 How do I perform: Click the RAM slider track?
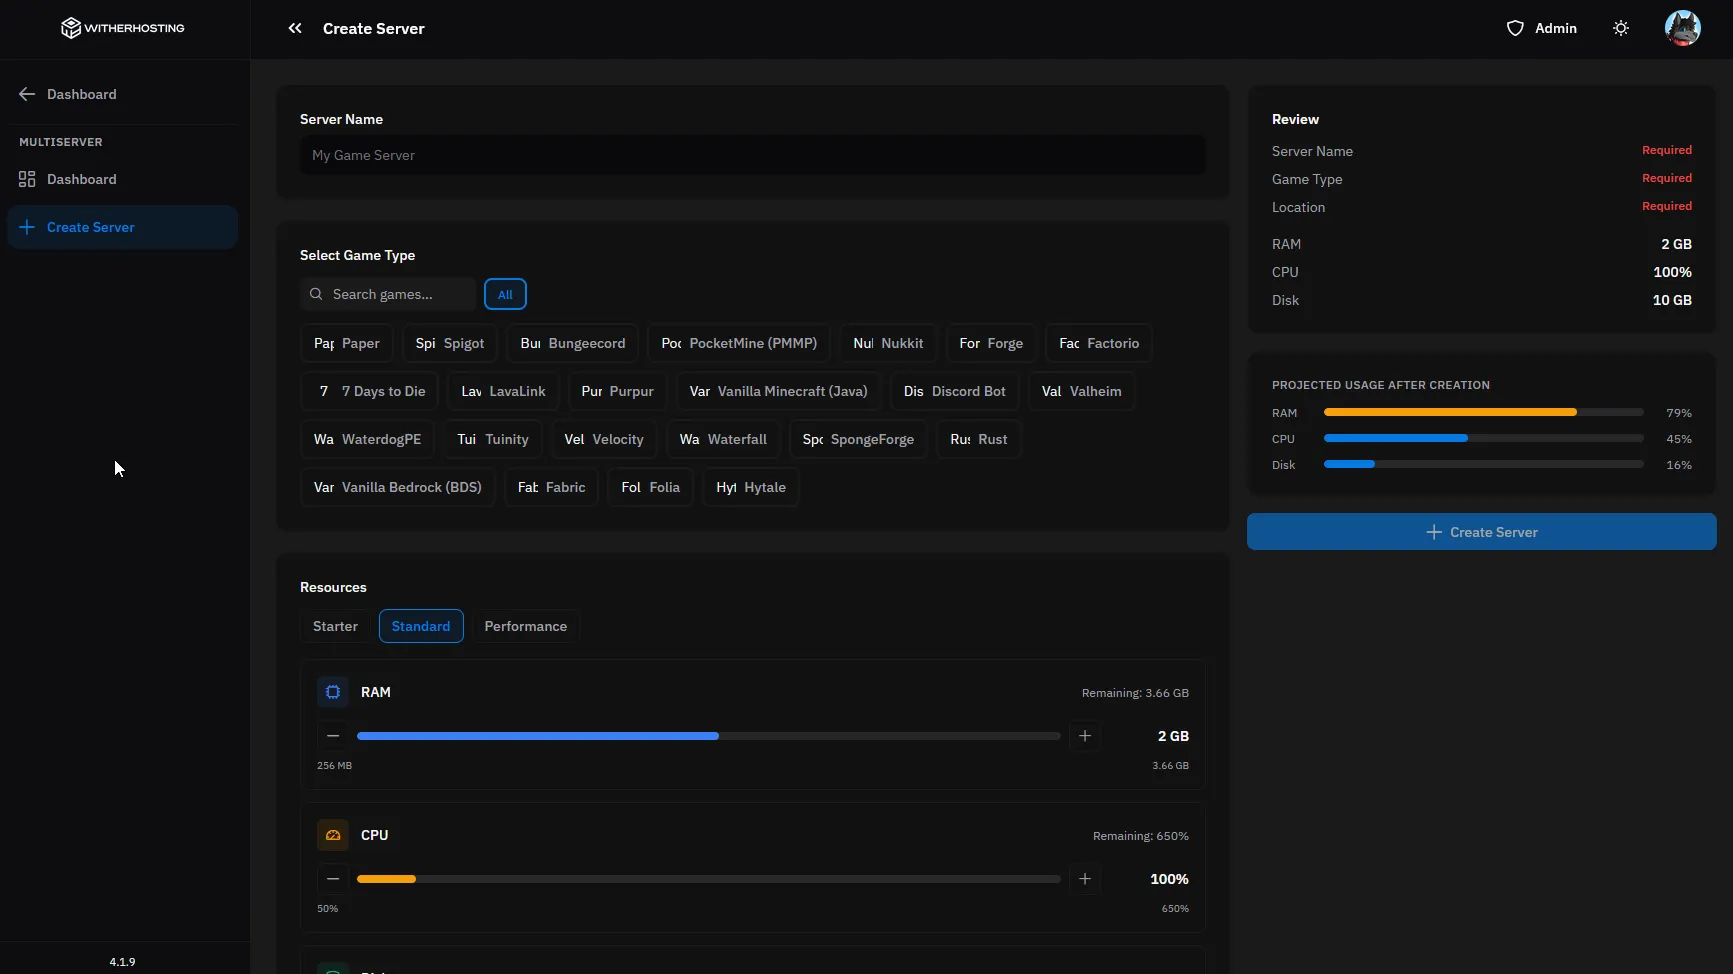708,736
